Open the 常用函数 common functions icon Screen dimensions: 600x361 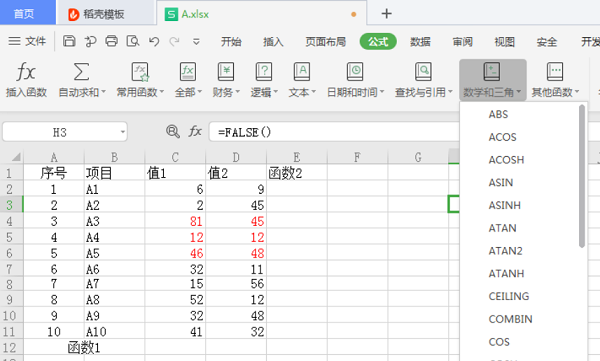point(140,72)
